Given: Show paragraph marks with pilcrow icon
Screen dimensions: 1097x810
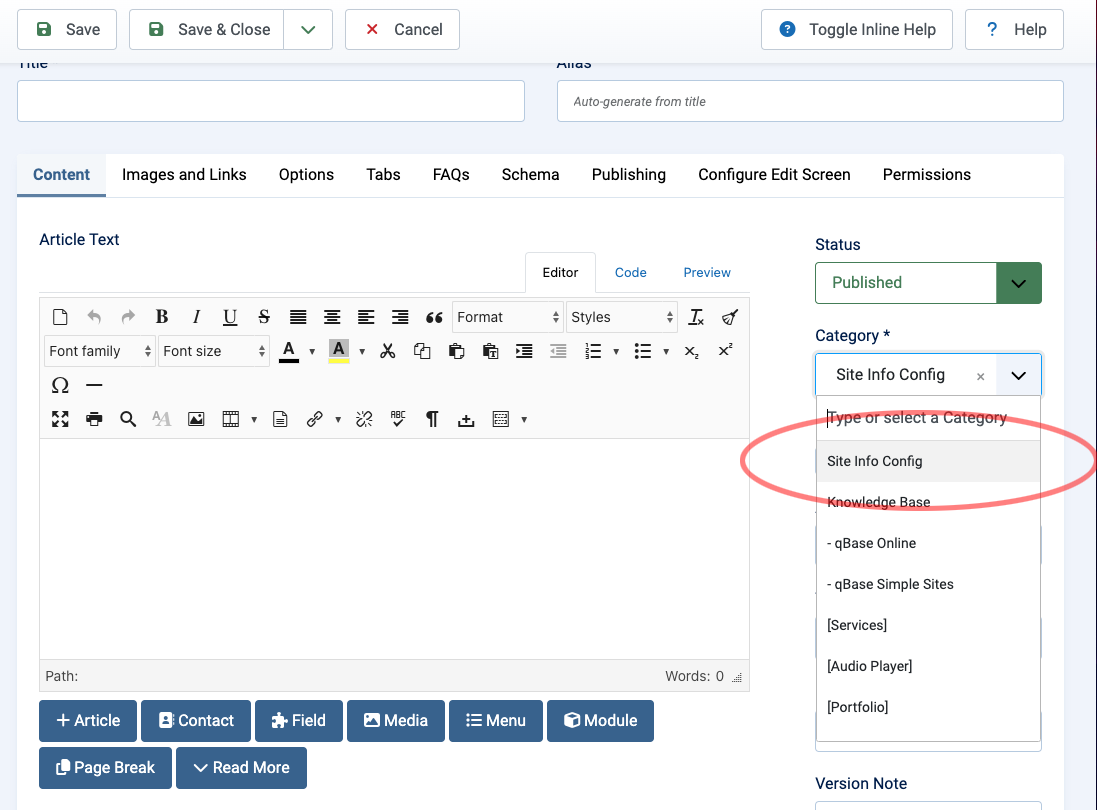Looking at the screenshot, I should (432, 419).
